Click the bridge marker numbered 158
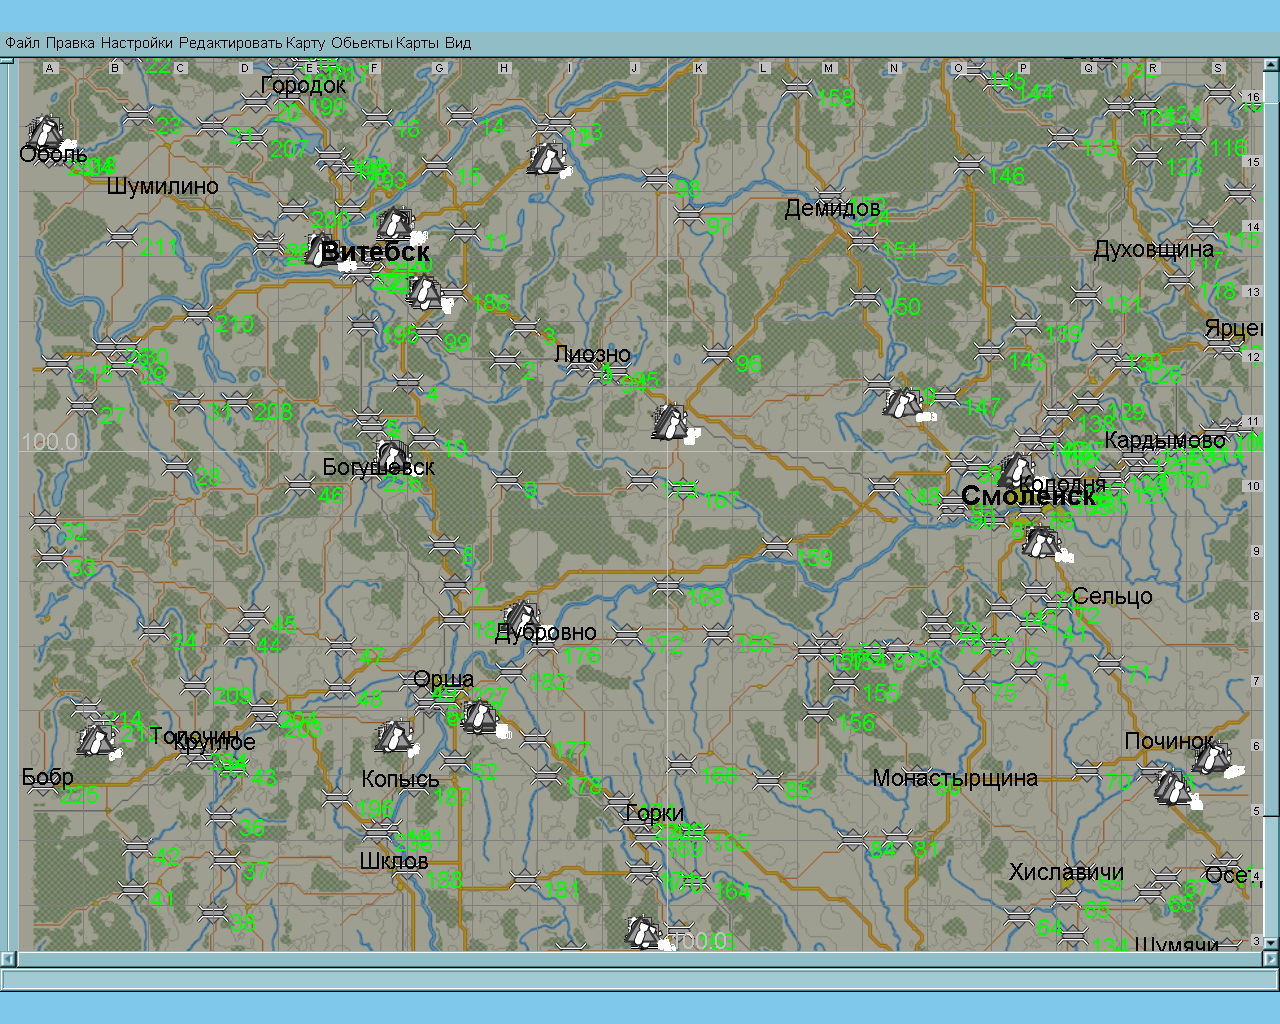Screen dimensions: 1280x1024 pyautogui.click(x=798, y=88)
